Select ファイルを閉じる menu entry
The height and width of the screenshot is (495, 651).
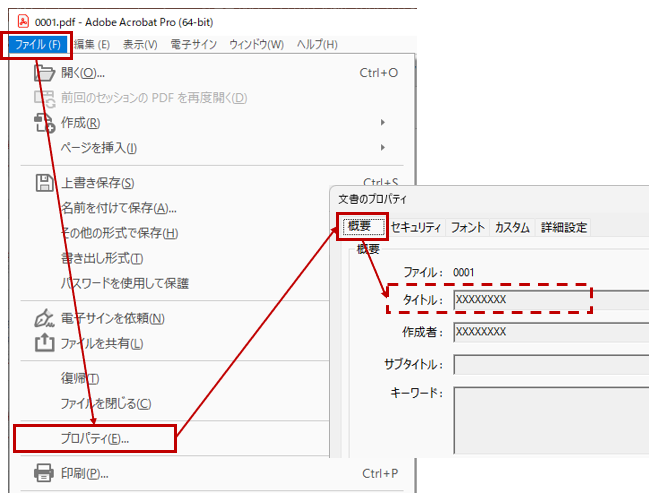106,404
